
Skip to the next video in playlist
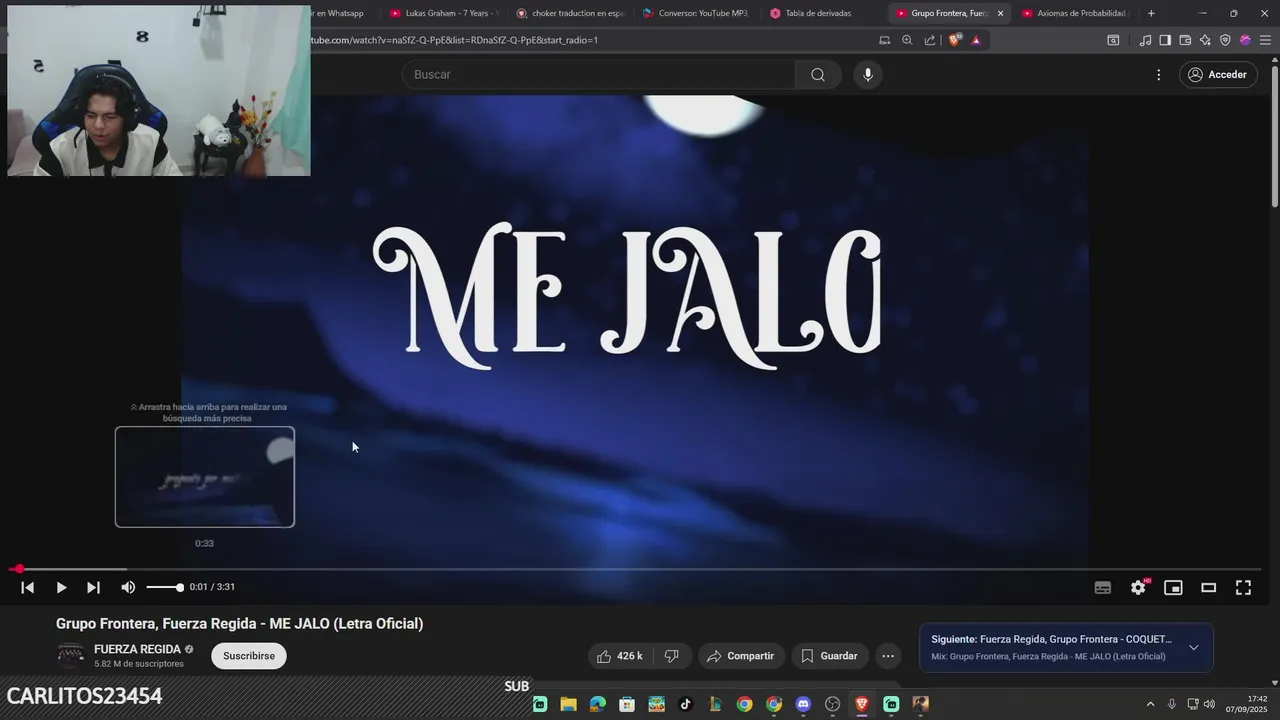coord(93,588)
